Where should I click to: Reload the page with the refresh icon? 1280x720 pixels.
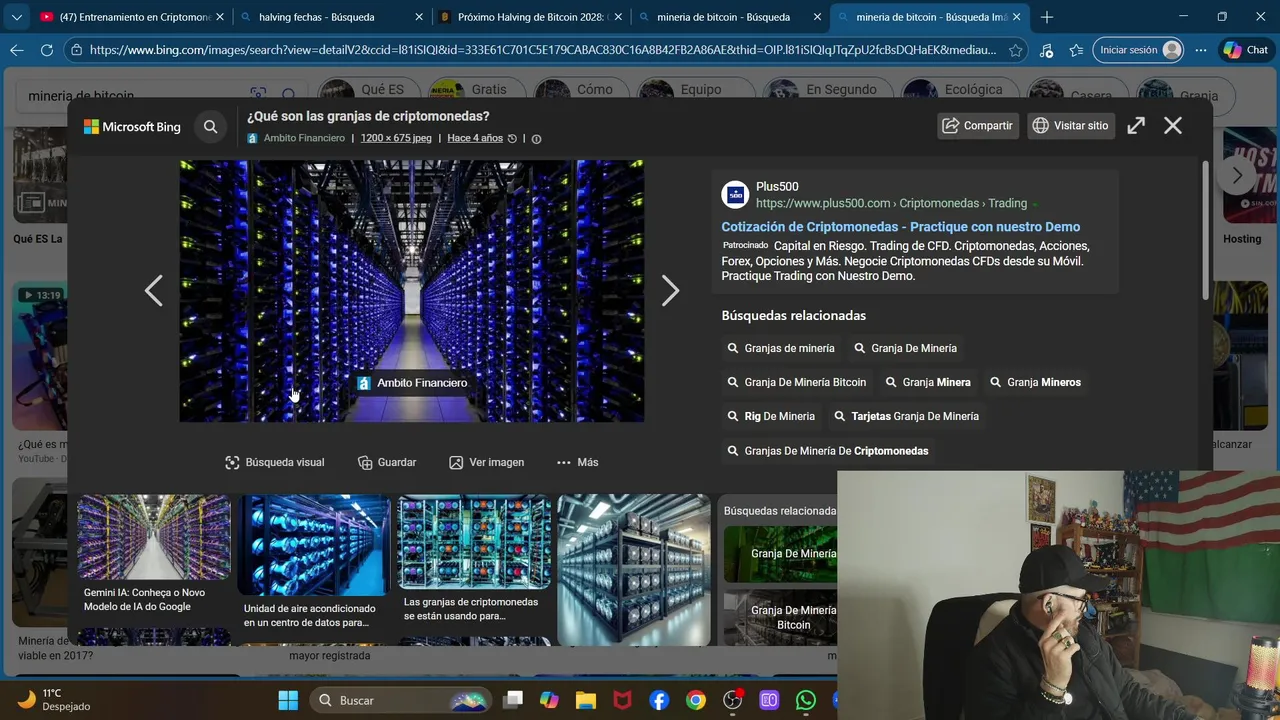point(47,50)
